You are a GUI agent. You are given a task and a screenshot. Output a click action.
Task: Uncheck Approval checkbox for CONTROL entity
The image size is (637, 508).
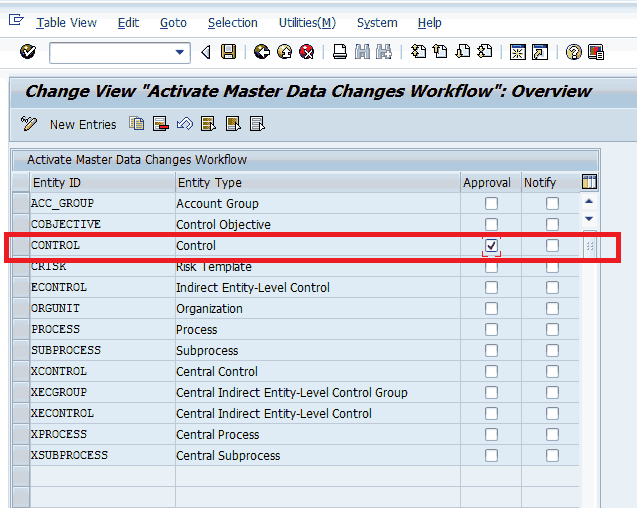click(491, 246)
